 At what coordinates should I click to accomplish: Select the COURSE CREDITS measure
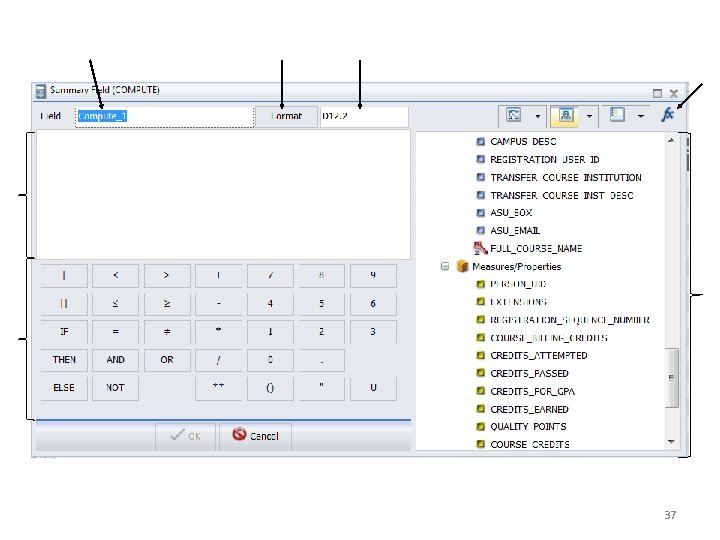(530, 444)
